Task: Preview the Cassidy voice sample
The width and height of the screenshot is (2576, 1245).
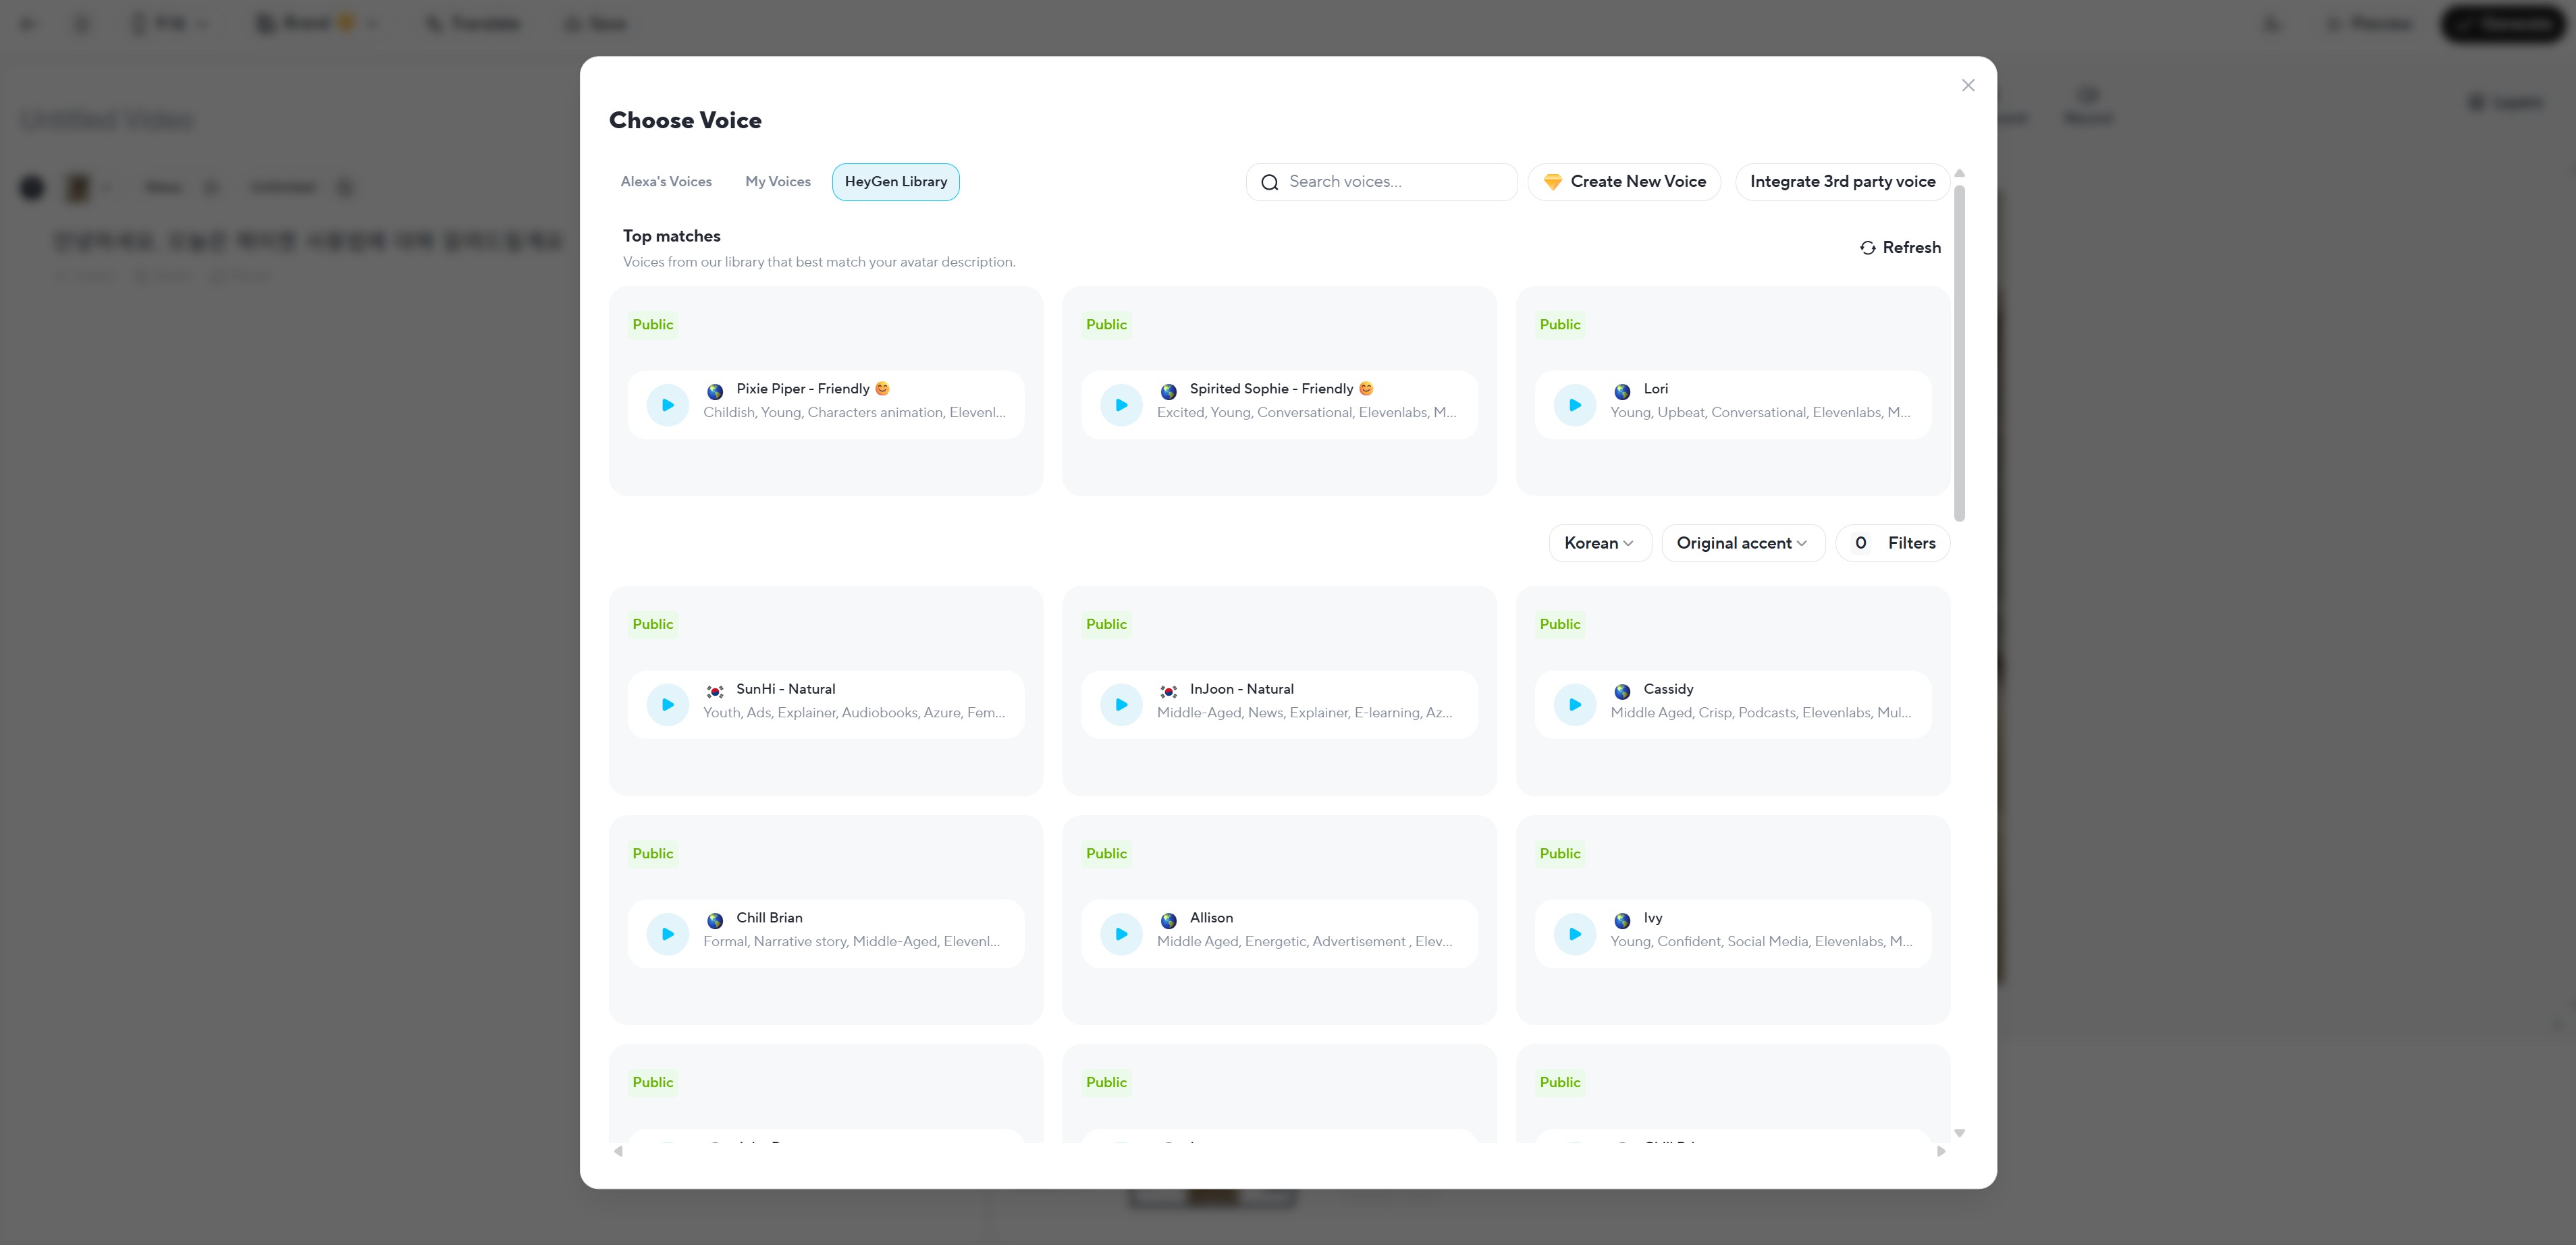Action: point(1574,705)
